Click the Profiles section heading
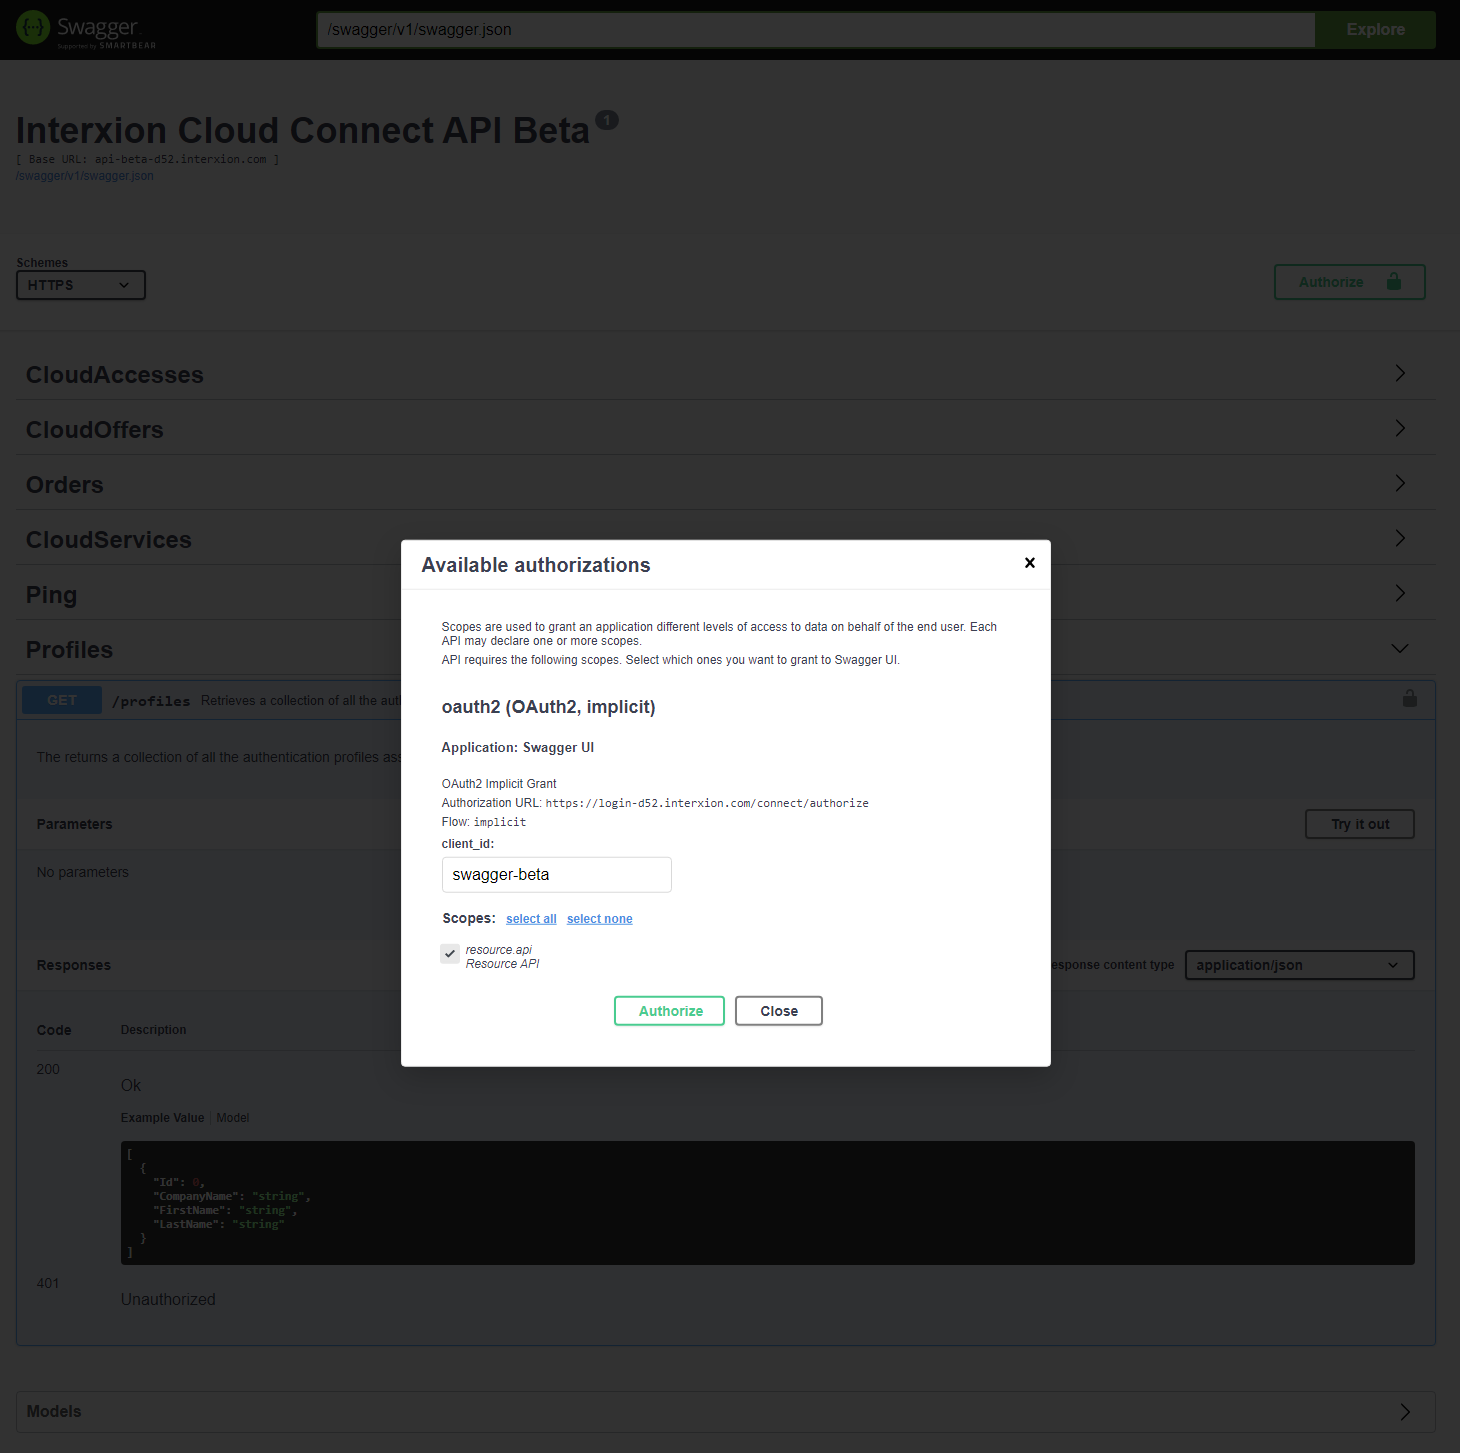This screenshot has height=1453, width=1460. point(69,650)
